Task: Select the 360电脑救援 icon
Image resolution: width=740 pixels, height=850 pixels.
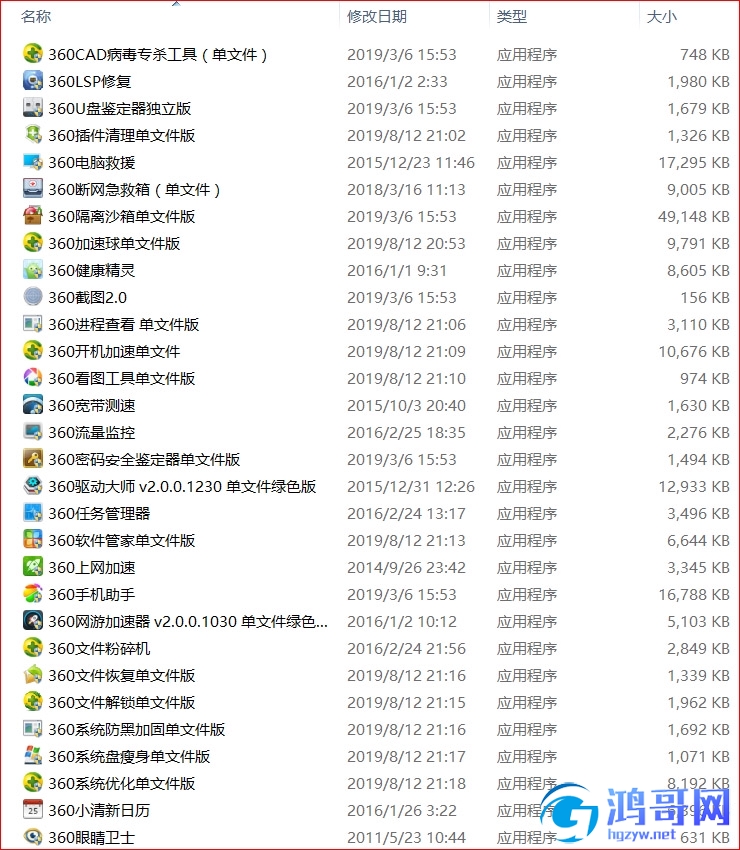Action: pos(33,162)
